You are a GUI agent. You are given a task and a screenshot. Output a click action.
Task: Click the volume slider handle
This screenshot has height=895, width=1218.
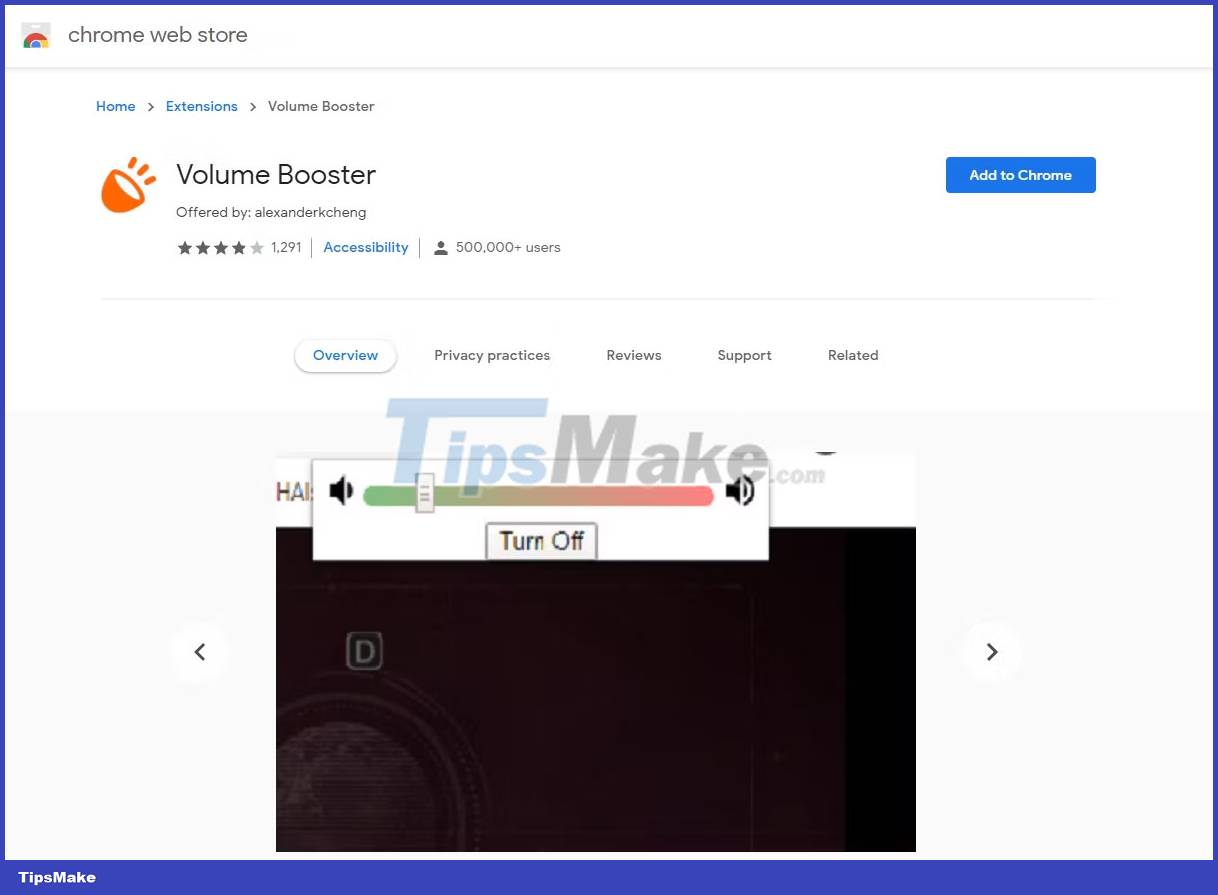pyautogui.click(x=425, y=493)
